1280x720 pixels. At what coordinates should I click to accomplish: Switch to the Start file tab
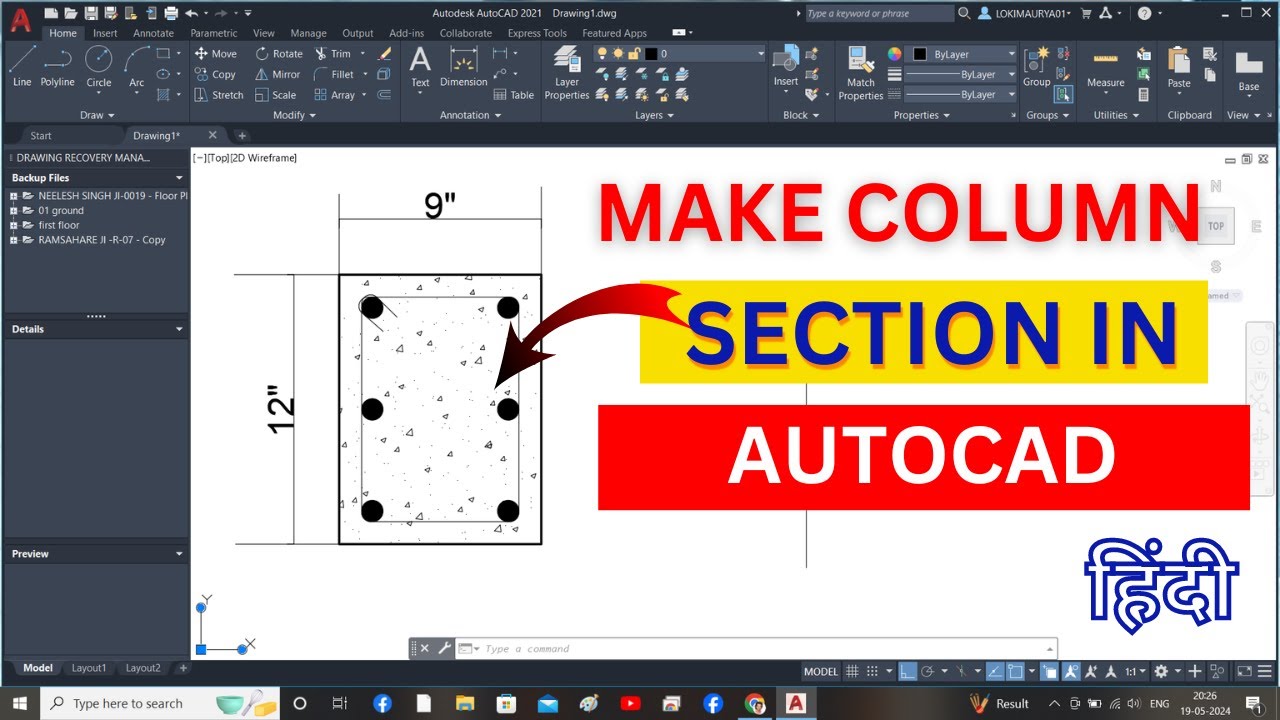click(x=41, y=136)
